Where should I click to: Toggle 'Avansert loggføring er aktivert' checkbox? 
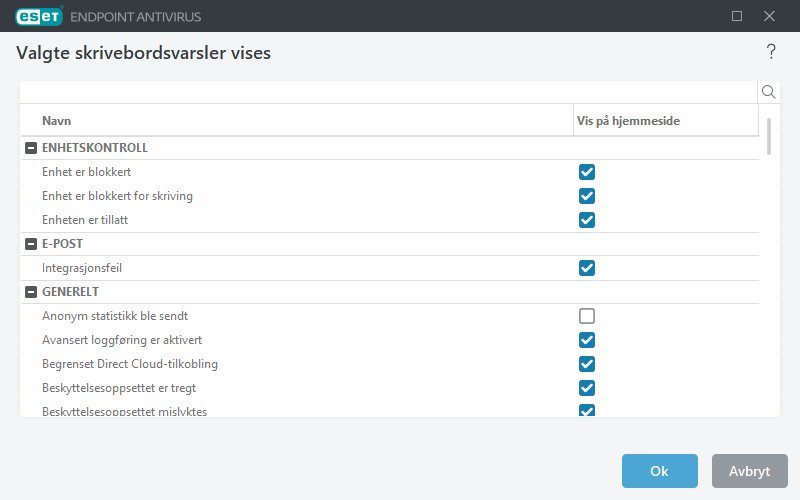click(x=587, y=340)
